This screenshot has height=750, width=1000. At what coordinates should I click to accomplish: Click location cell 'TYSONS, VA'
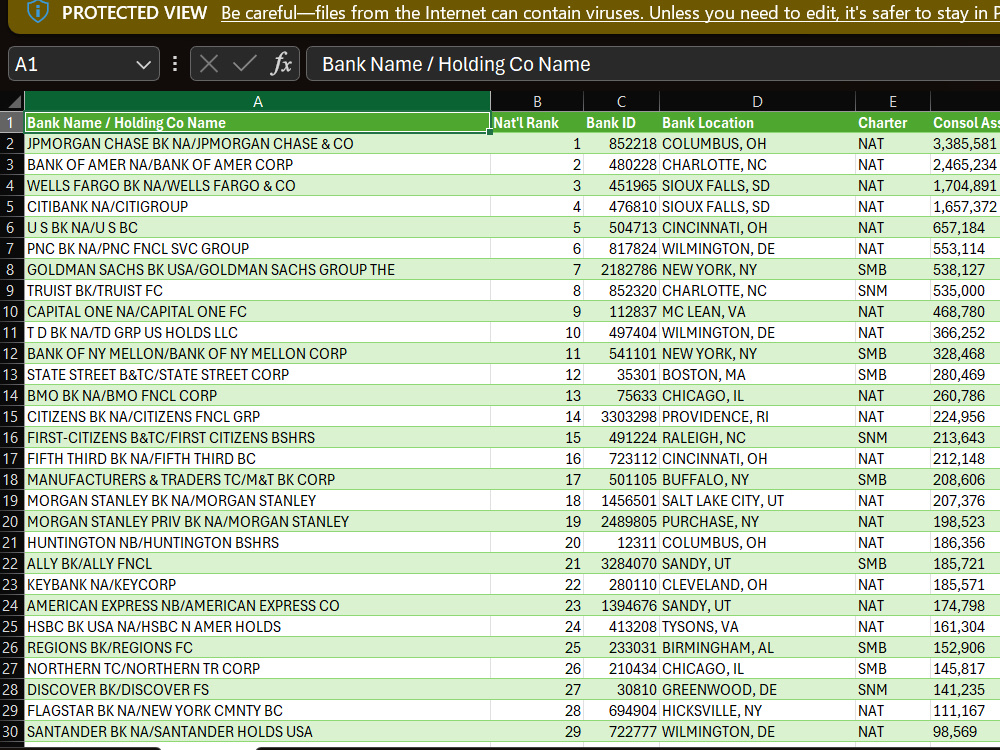pos(757,627)
